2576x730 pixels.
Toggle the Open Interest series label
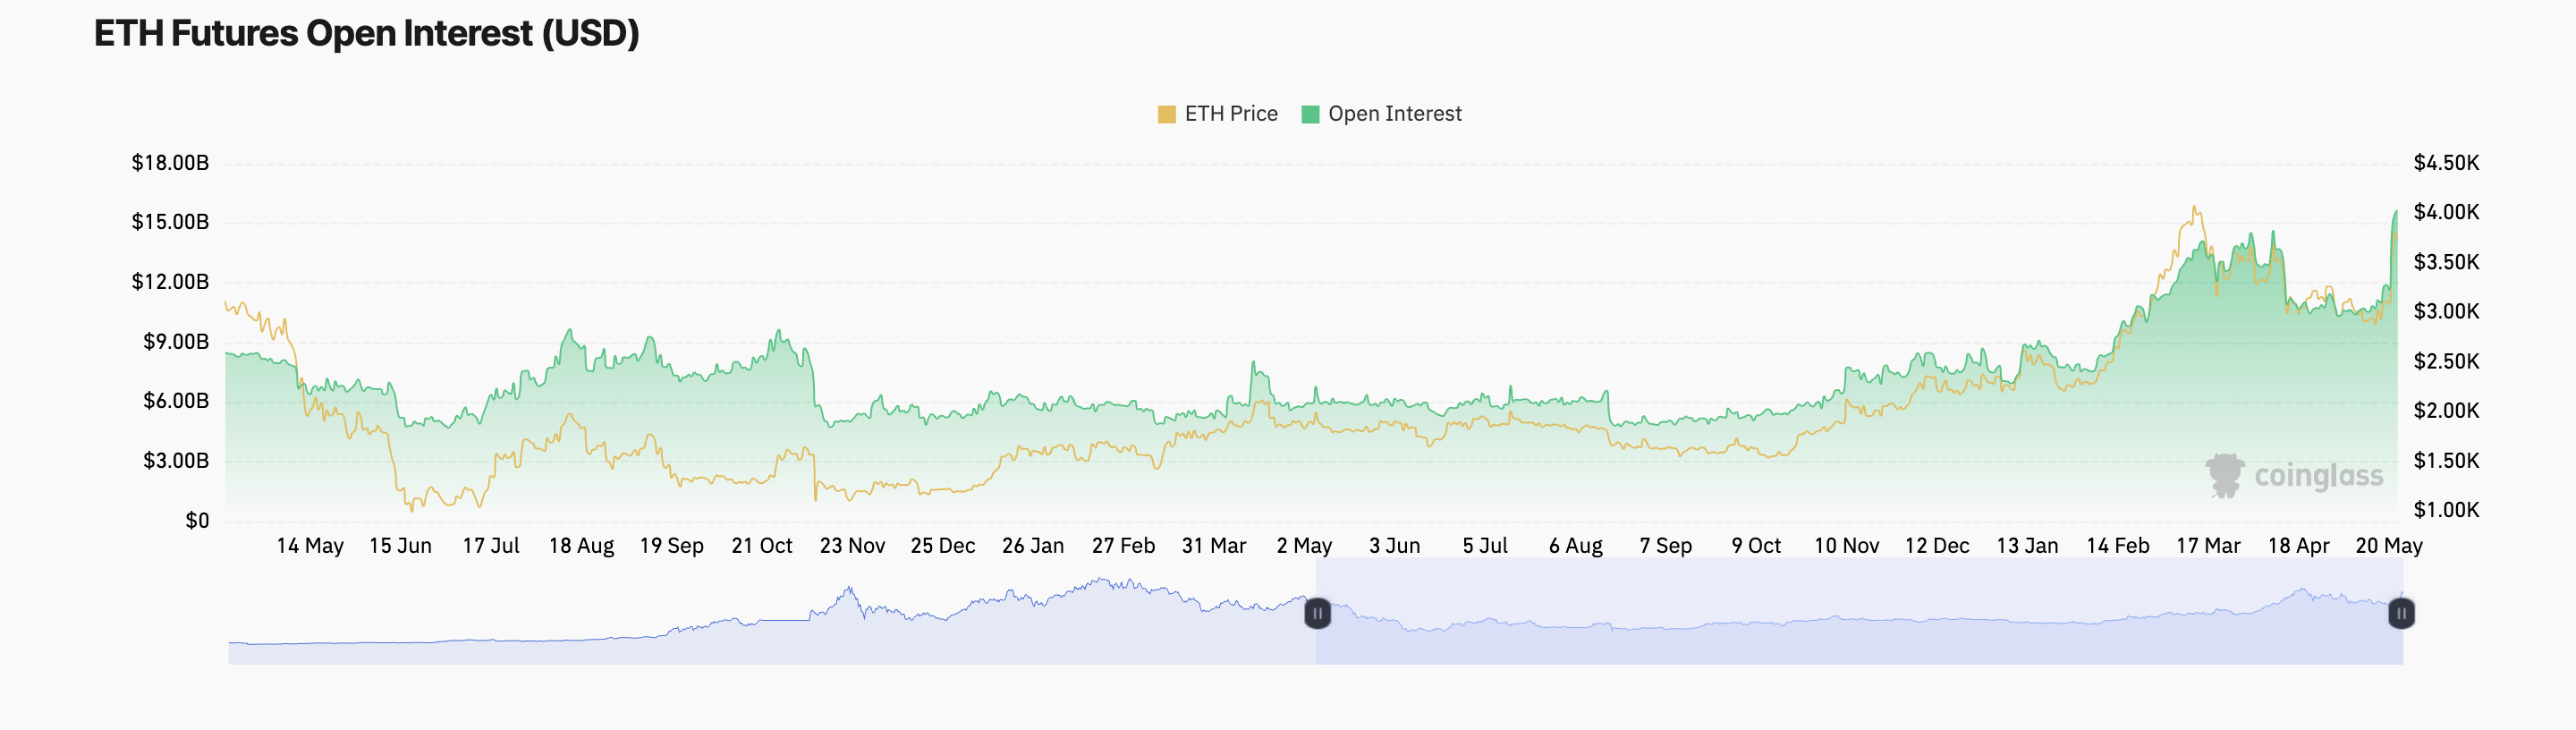pyautogui.click(x=1394, y=114)
